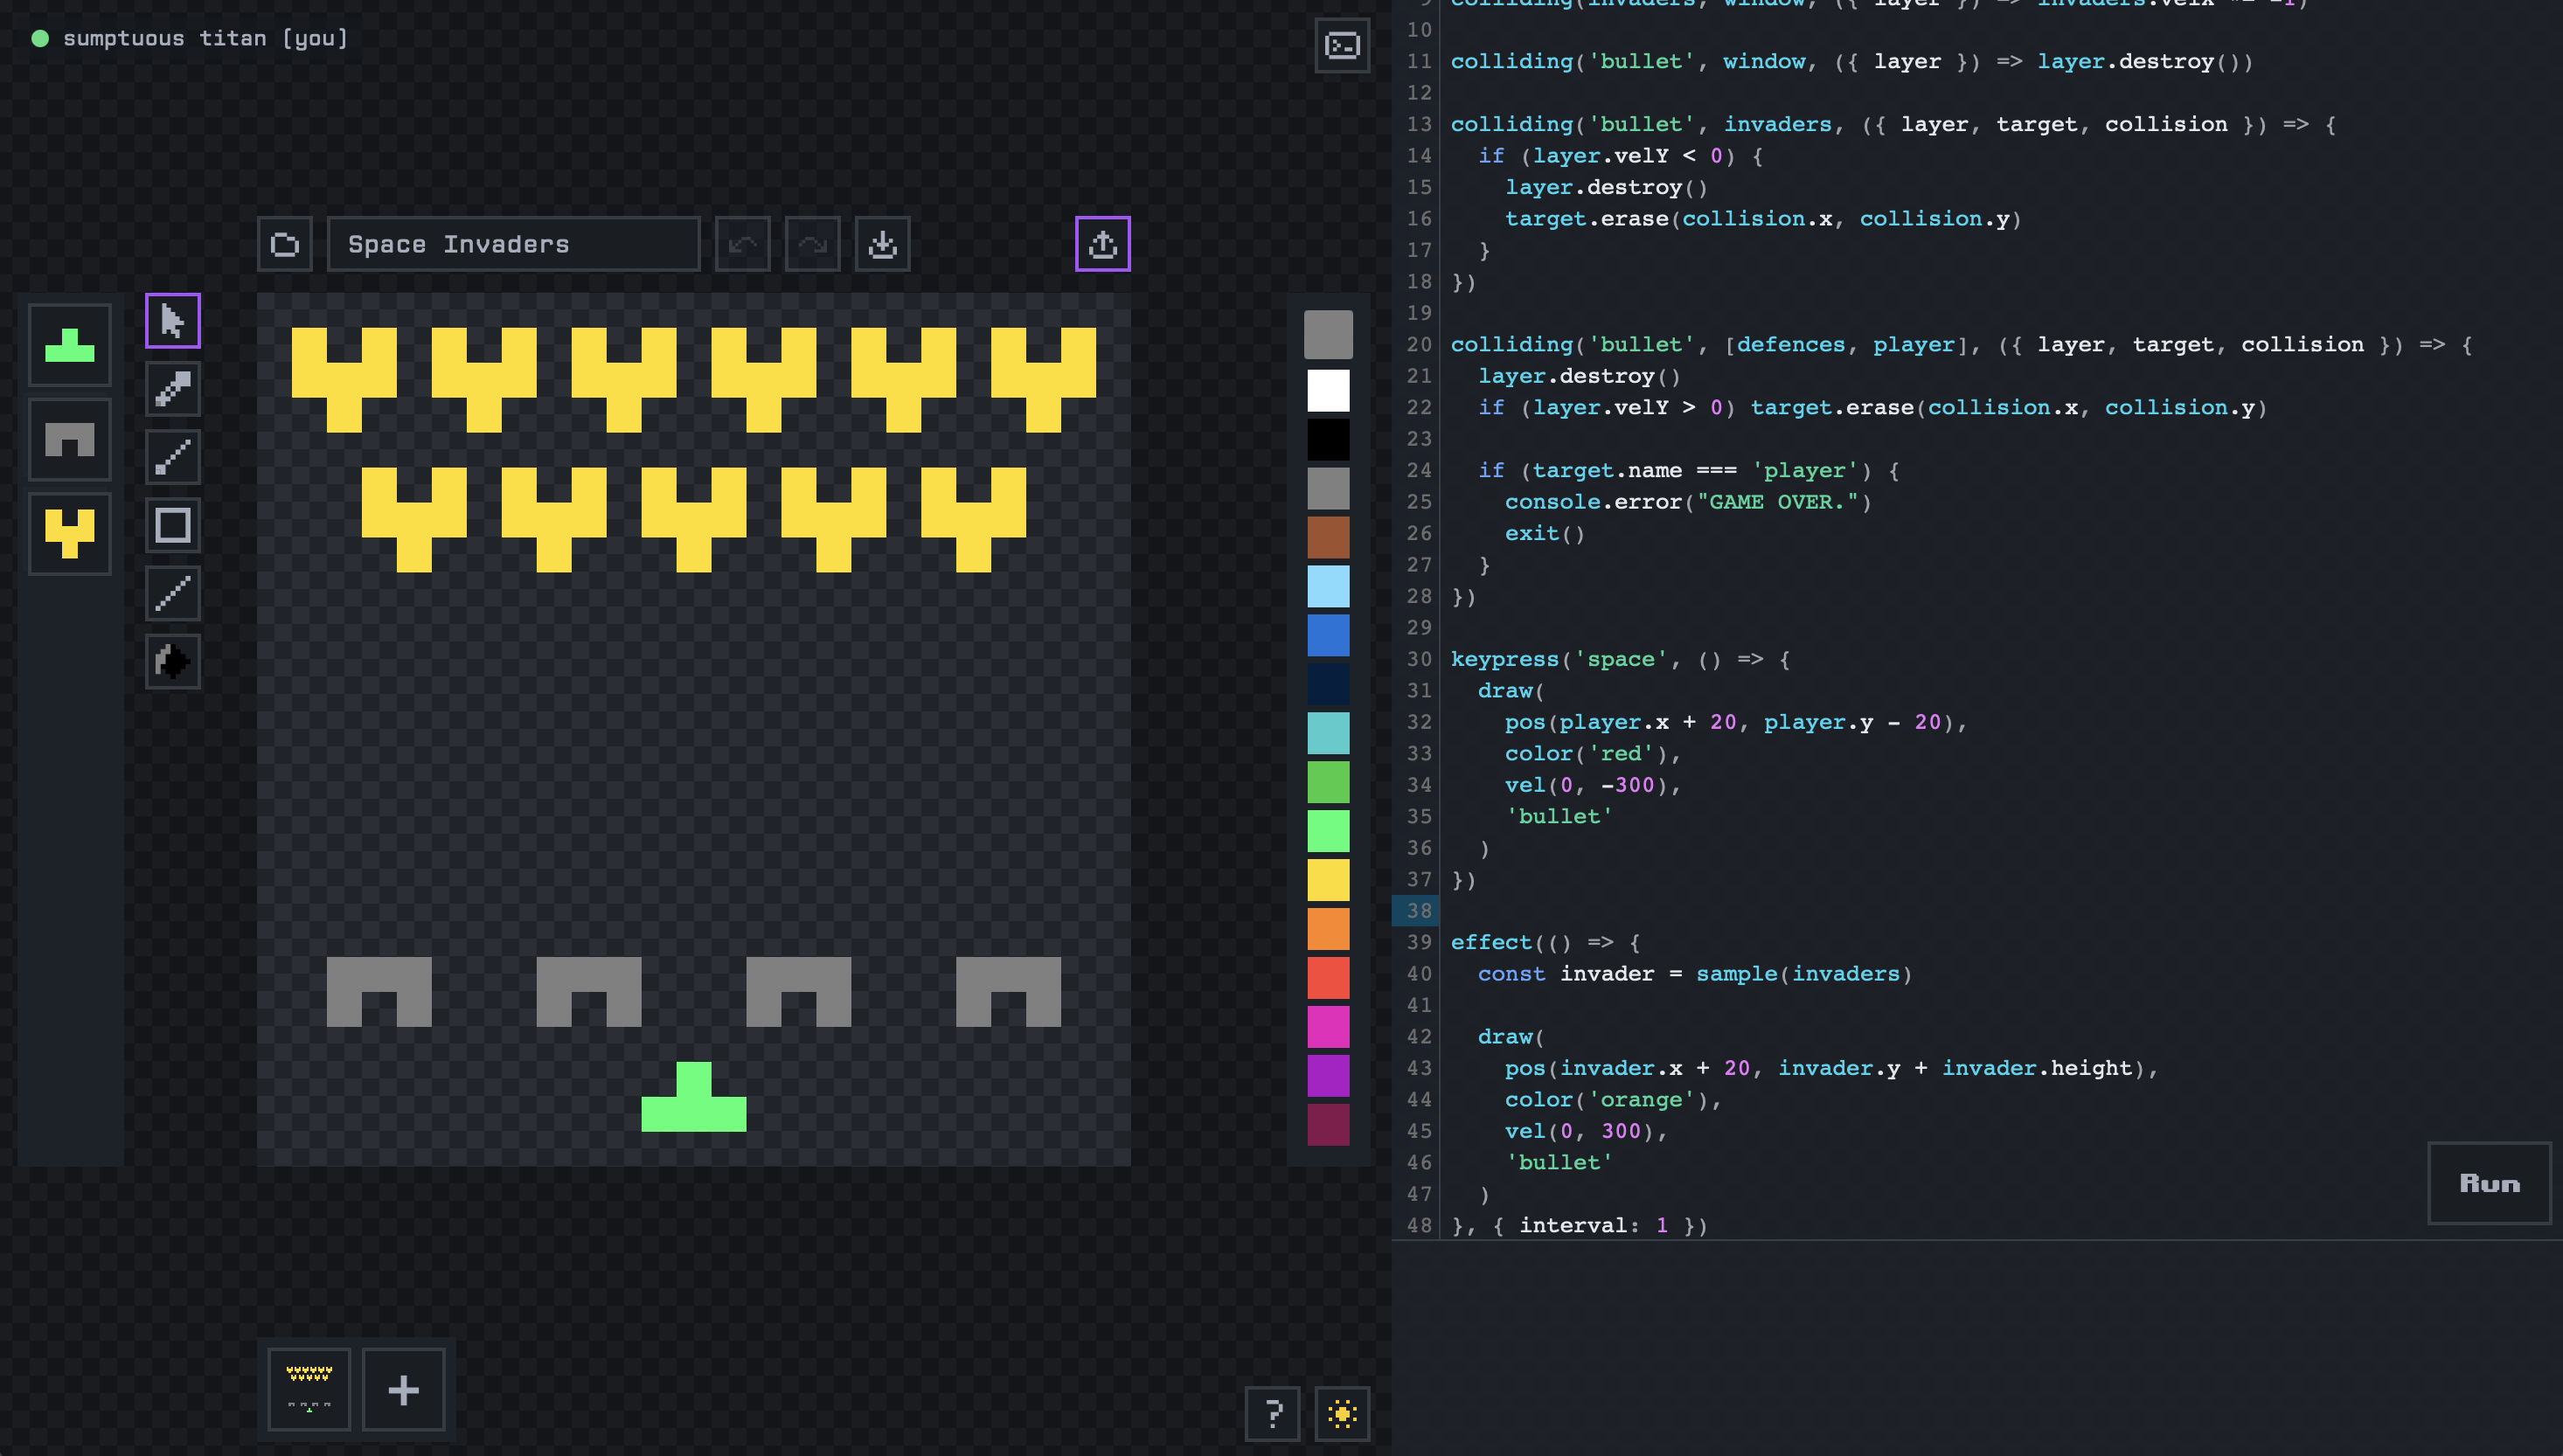Open the console terminal icon
The width and height of the screenshot is (2563, 1456).
tap(1342, 46)
